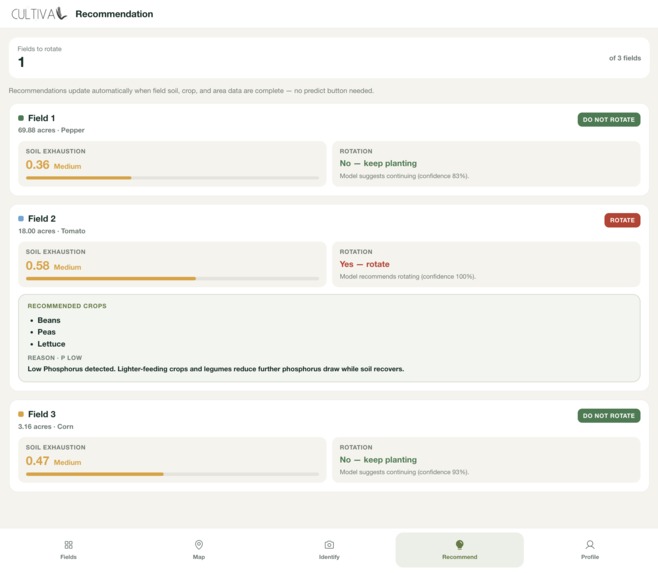Click the Recommendation page heading

[x=114, y=14]
